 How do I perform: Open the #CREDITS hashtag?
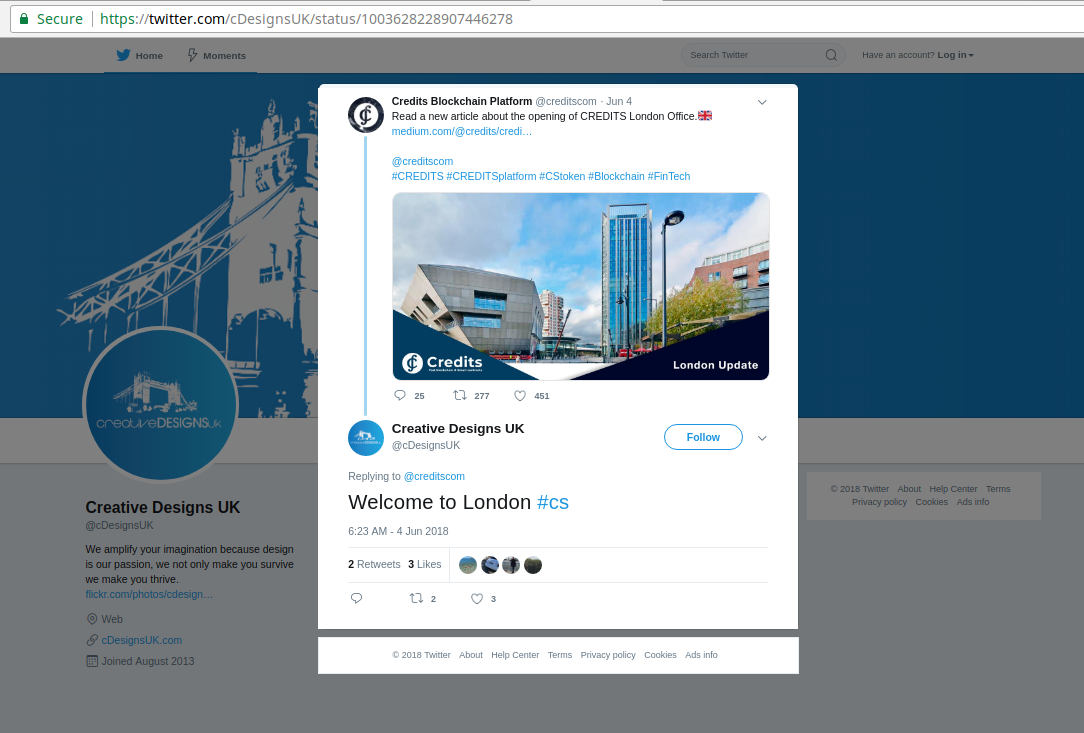(418, 176)
